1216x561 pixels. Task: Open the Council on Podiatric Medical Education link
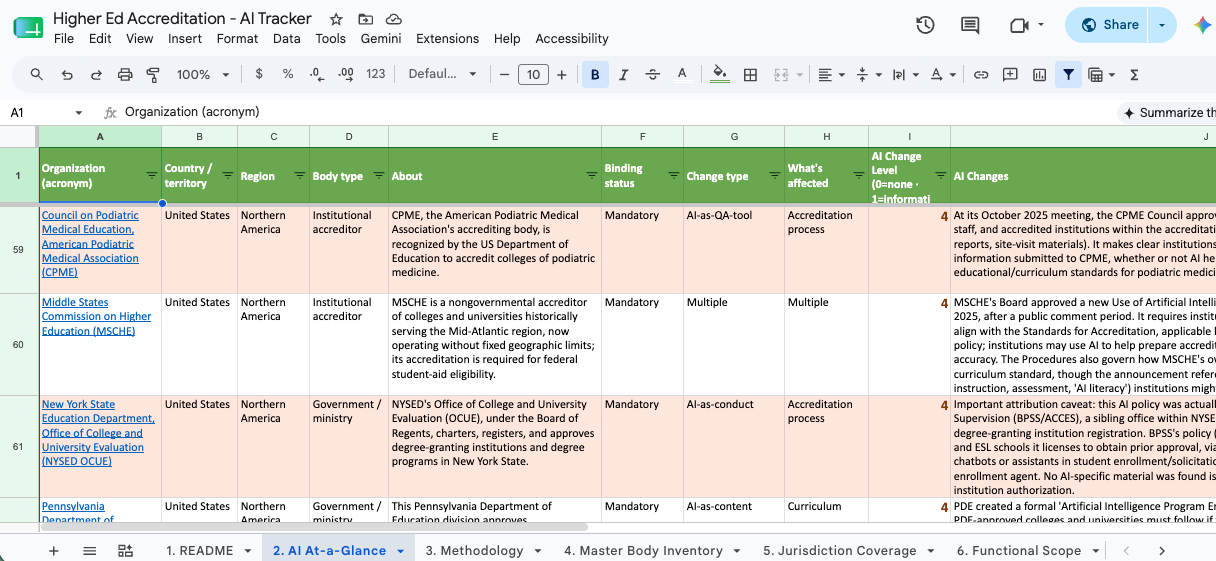point(90,244)
